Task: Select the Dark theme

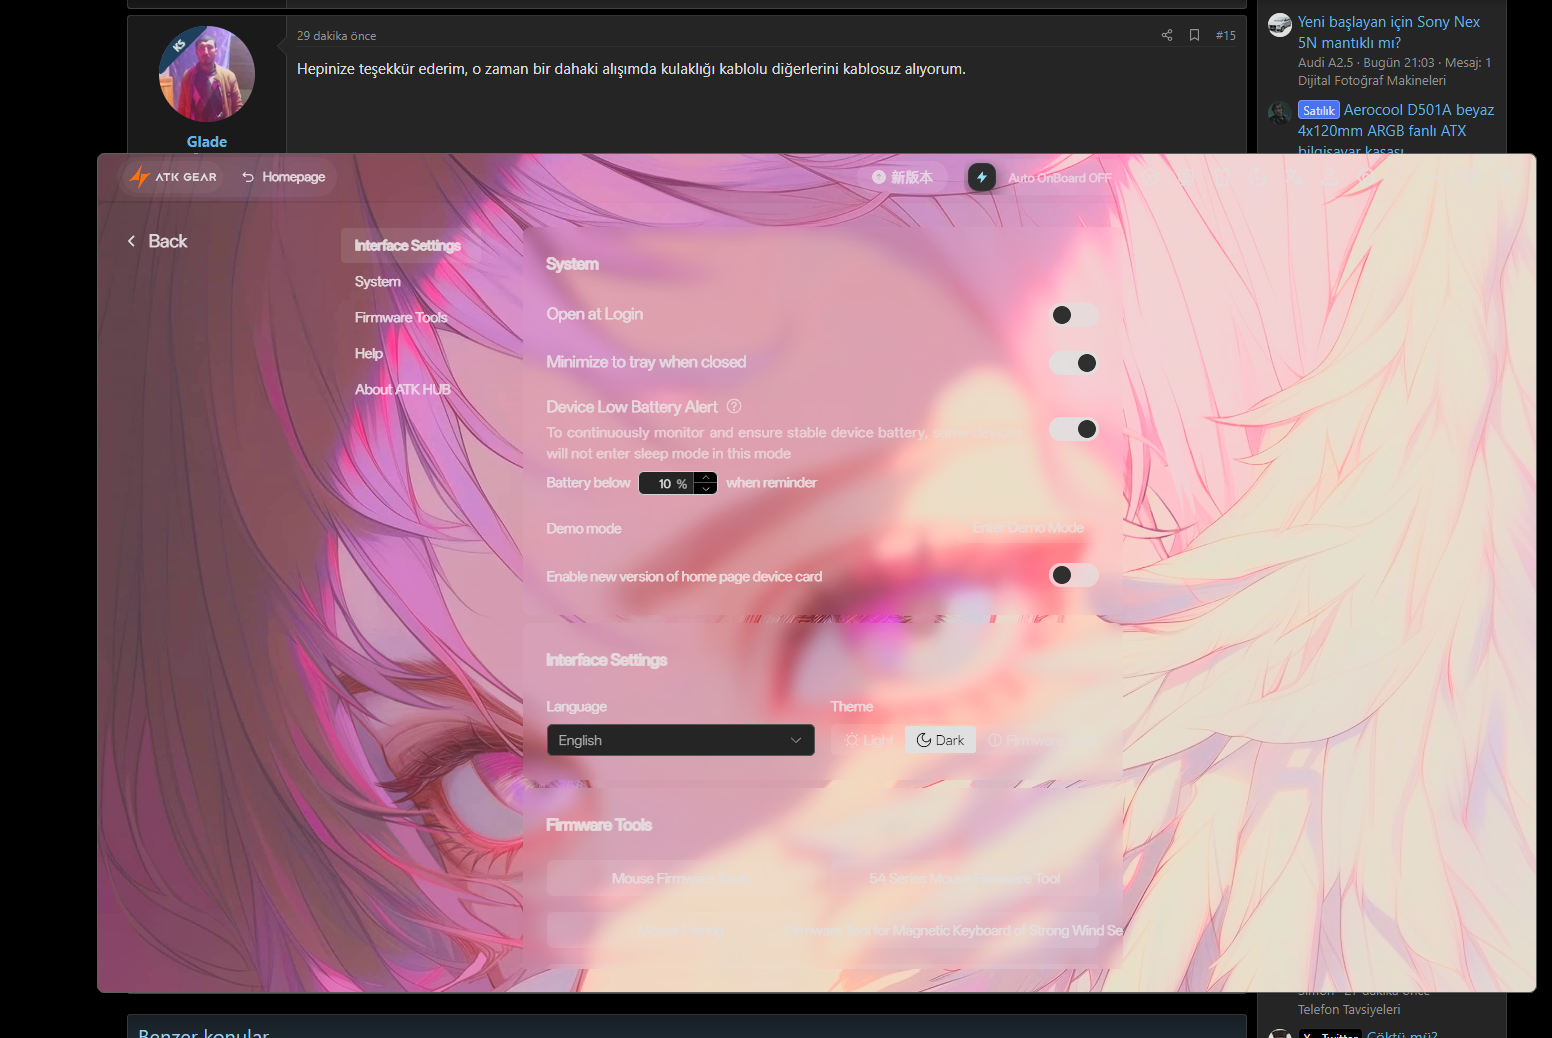Action: click(940, 740)
